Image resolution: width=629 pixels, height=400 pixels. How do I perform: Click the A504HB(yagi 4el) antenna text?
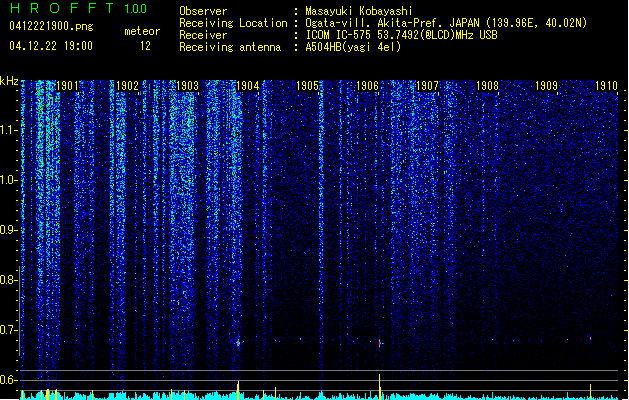tap(353, 47)
